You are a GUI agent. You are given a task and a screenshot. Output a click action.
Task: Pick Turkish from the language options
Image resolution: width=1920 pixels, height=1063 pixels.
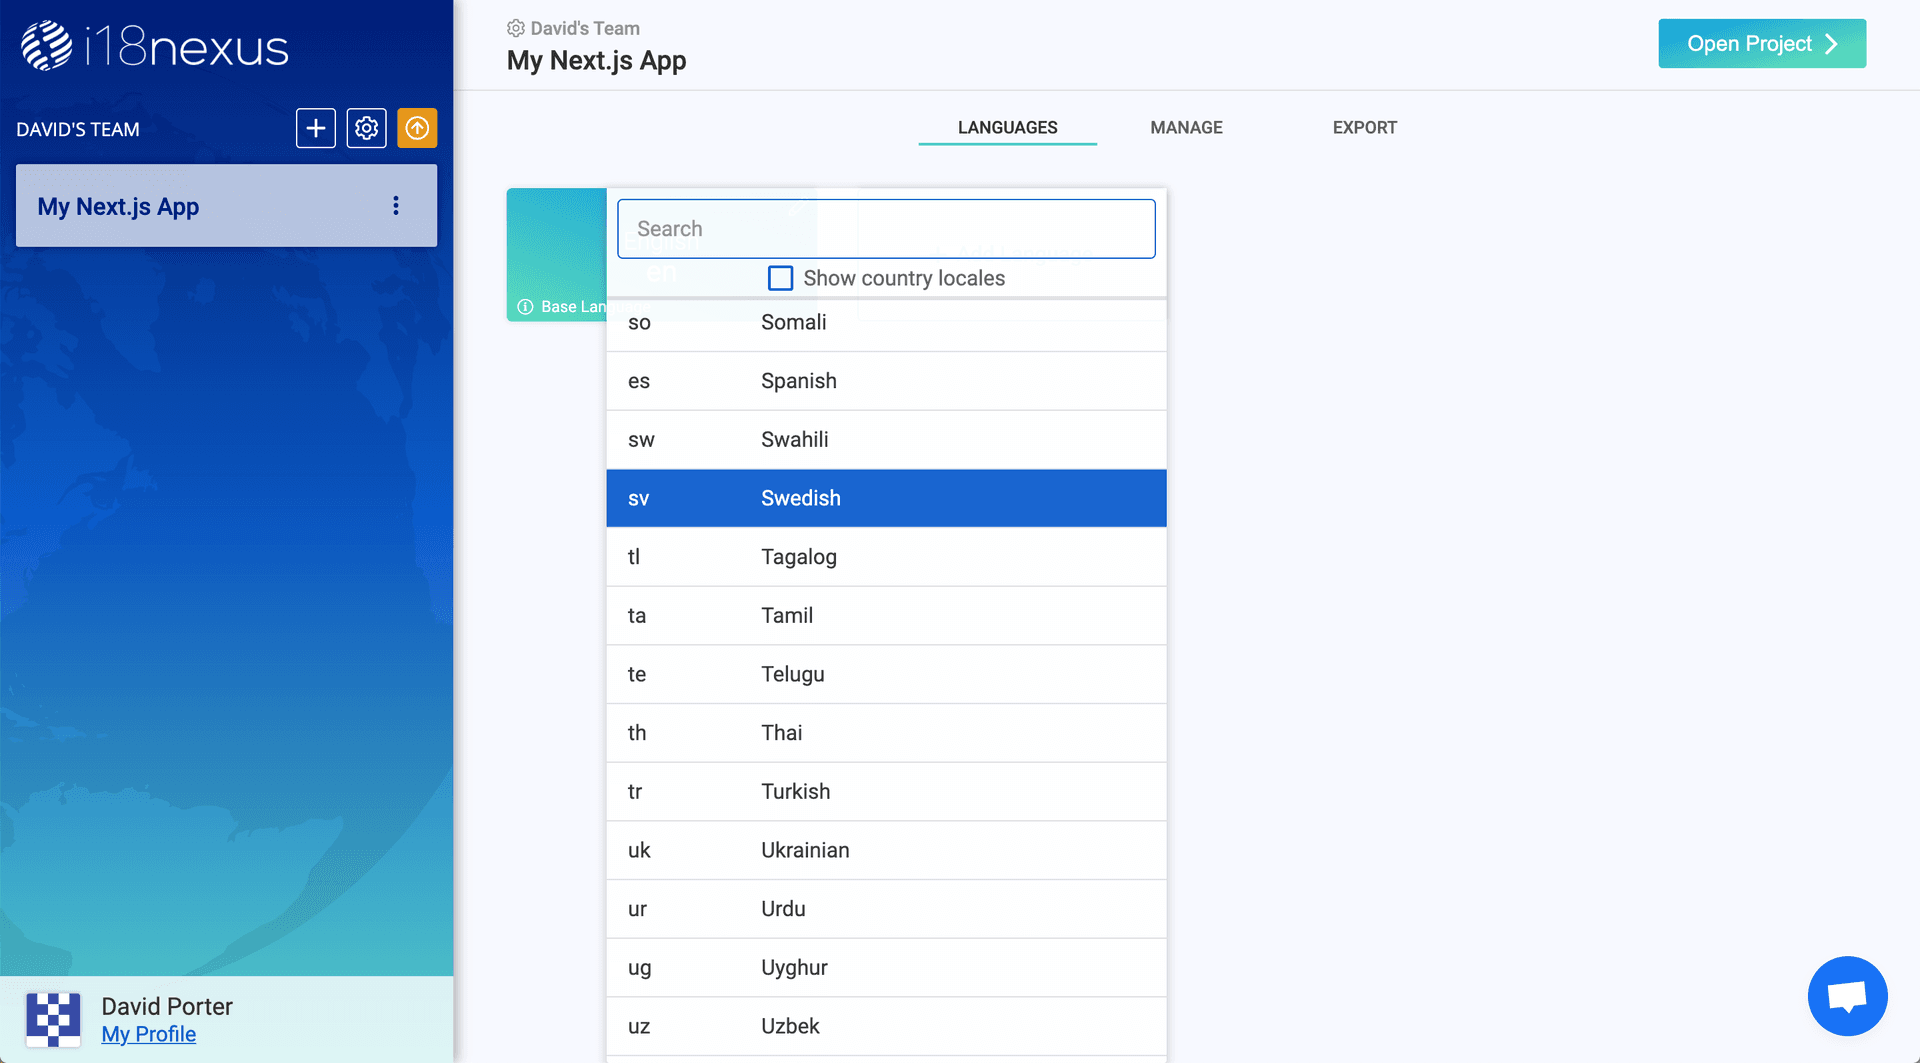tap(885, 792)
